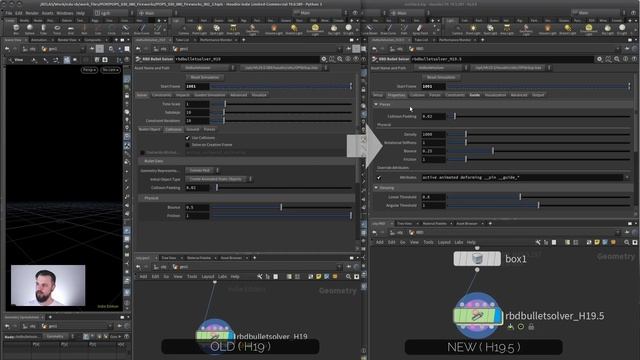Viewport: 640px width, 360px height.
Task: Switch to Output tab in H19.5 panel
Action: click(x=538, y=95)
